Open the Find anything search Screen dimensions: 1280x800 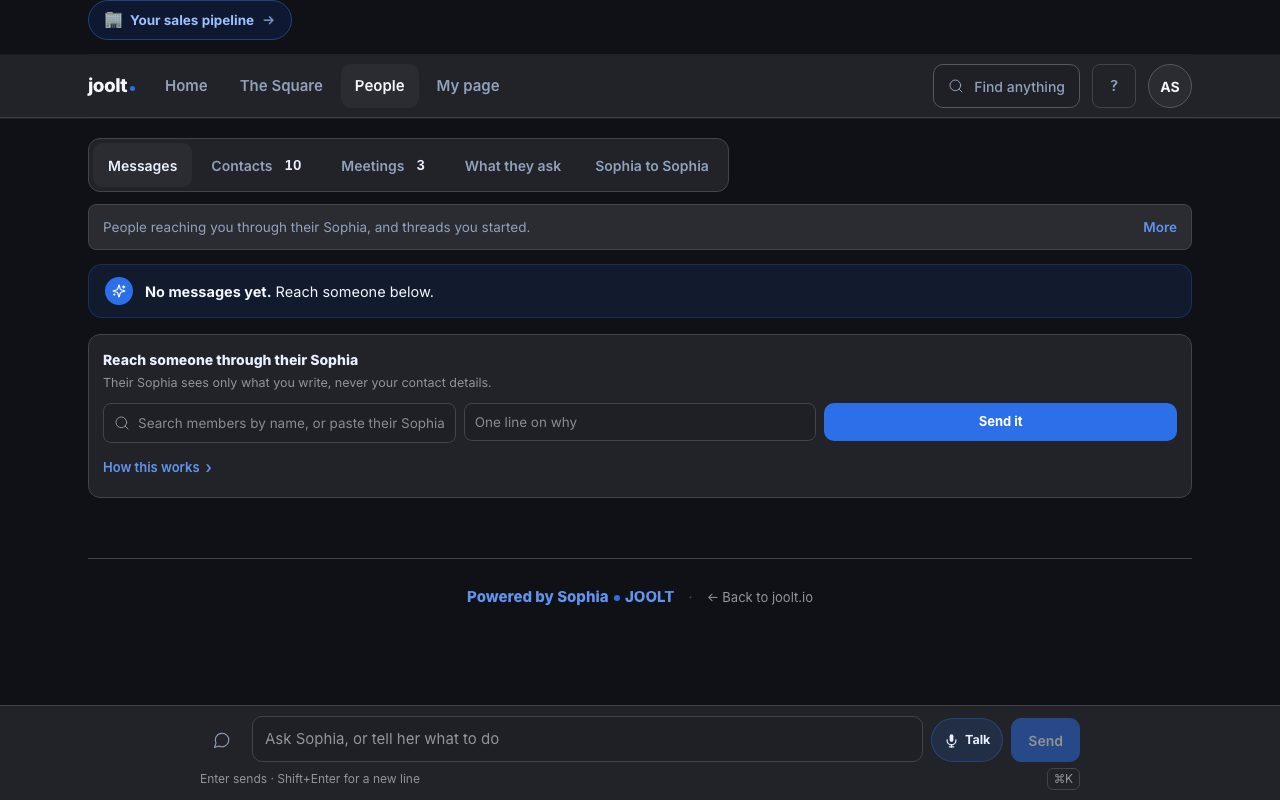(1006, 86)
